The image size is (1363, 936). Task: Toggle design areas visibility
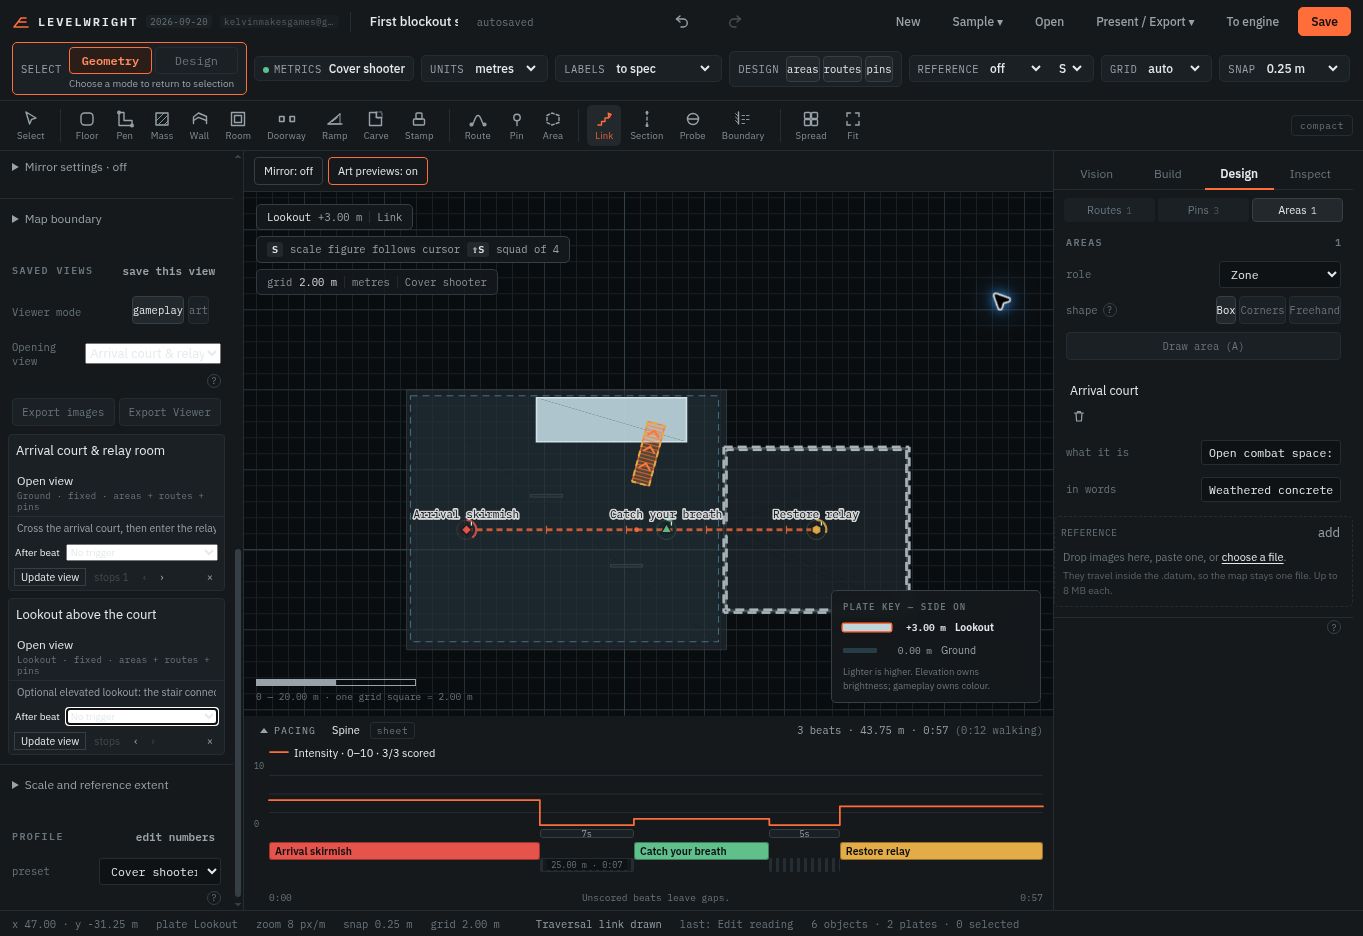pos(802,69)
